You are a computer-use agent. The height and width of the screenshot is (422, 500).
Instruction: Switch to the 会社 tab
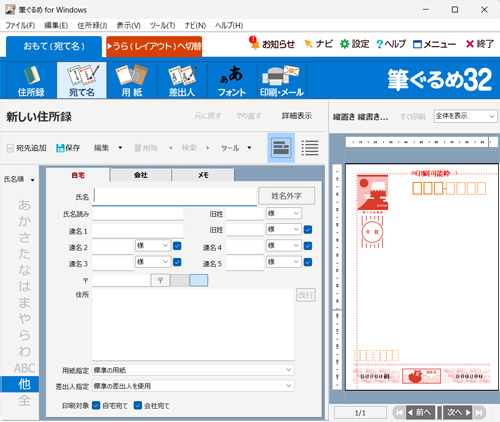(141, 175)
